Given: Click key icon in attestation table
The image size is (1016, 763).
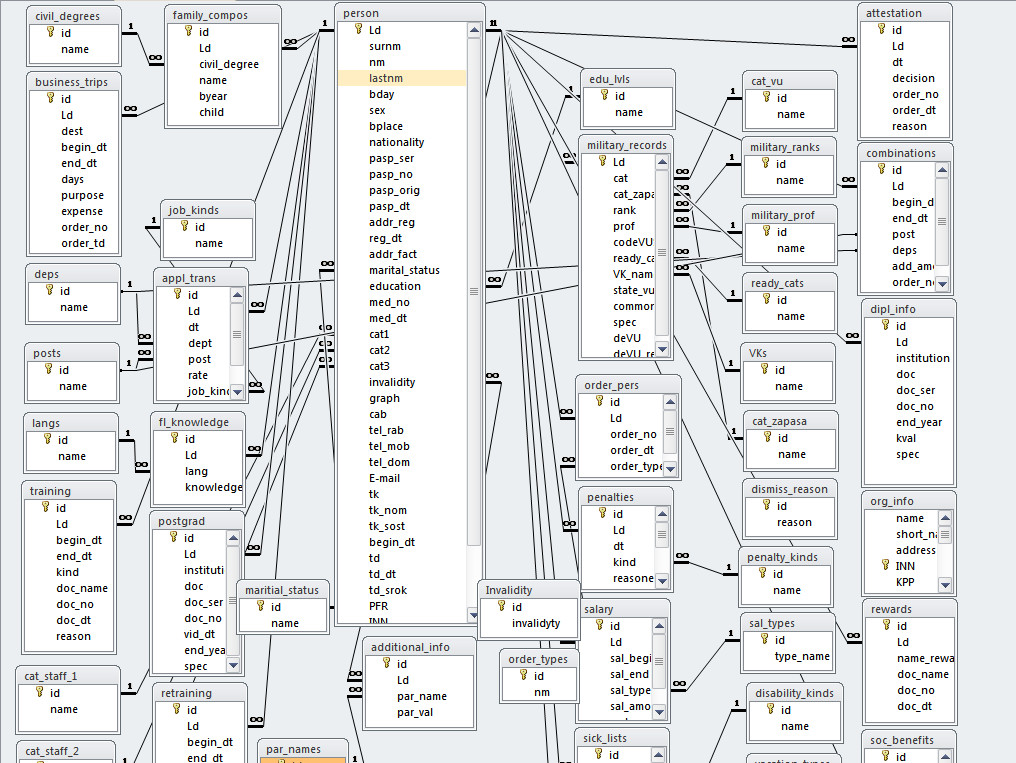Looking at the screenshot, I should pyautogui.click(x=882, y=29).
